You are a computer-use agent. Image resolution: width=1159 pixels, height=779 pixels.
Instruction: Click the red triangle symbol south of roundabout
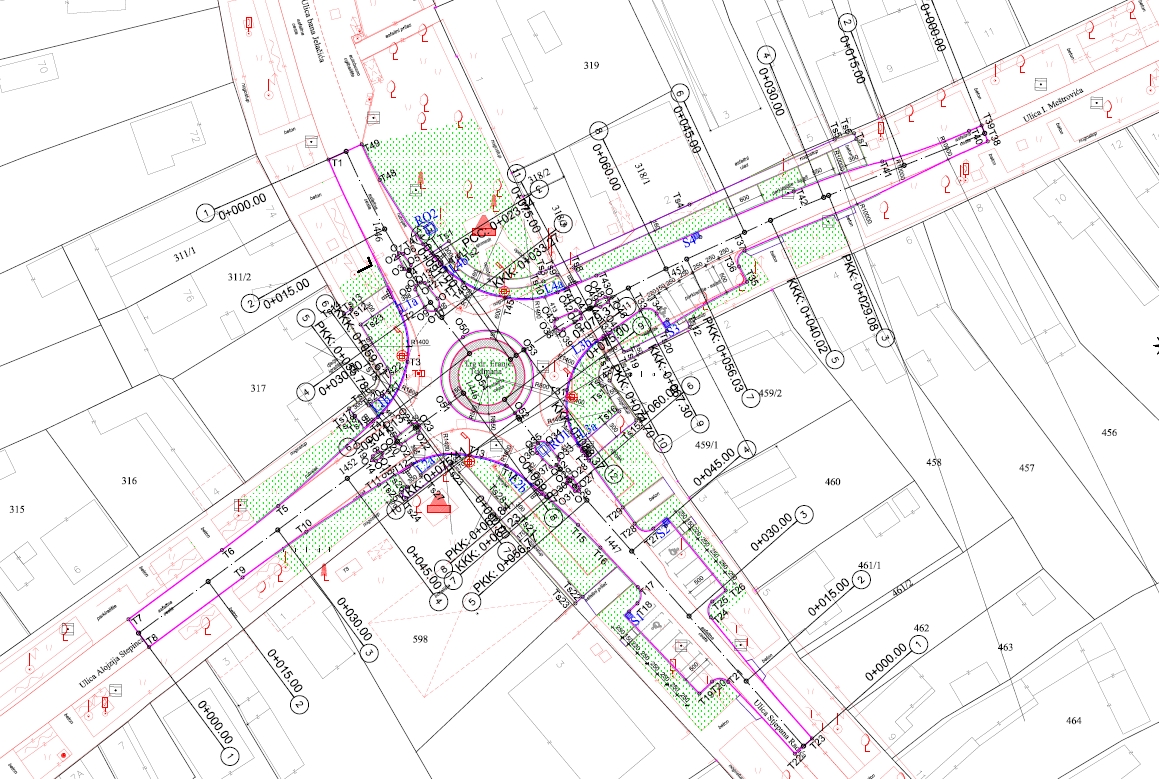point(437,506)
